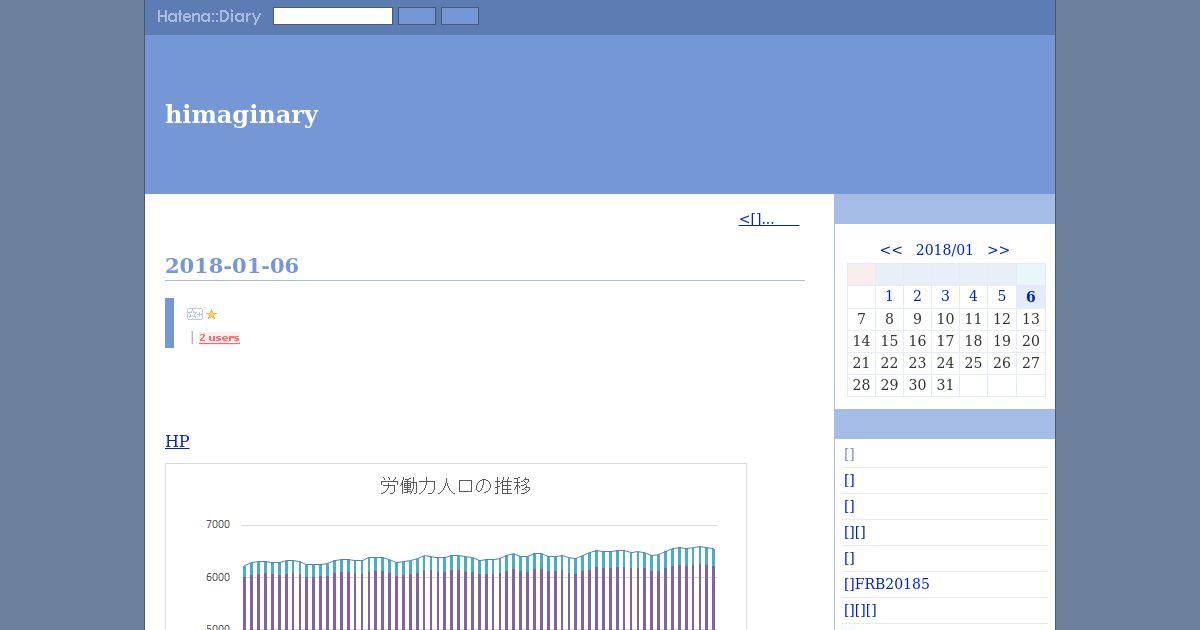This screenshot has height=630, width=1200.
Task: Focus the search input field in header
Action: pos(333,16)
